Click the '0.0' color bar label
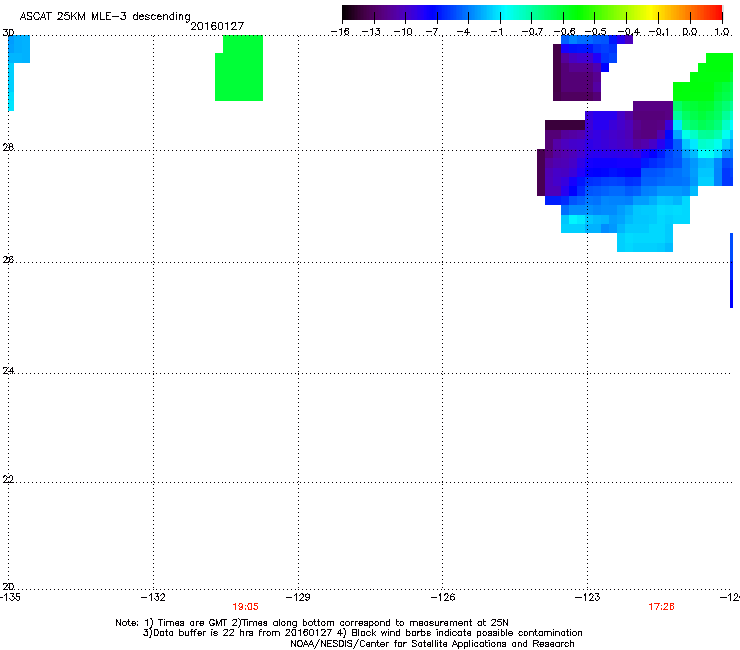This screenshot has width=740, height=650. (x=690, y=32)
